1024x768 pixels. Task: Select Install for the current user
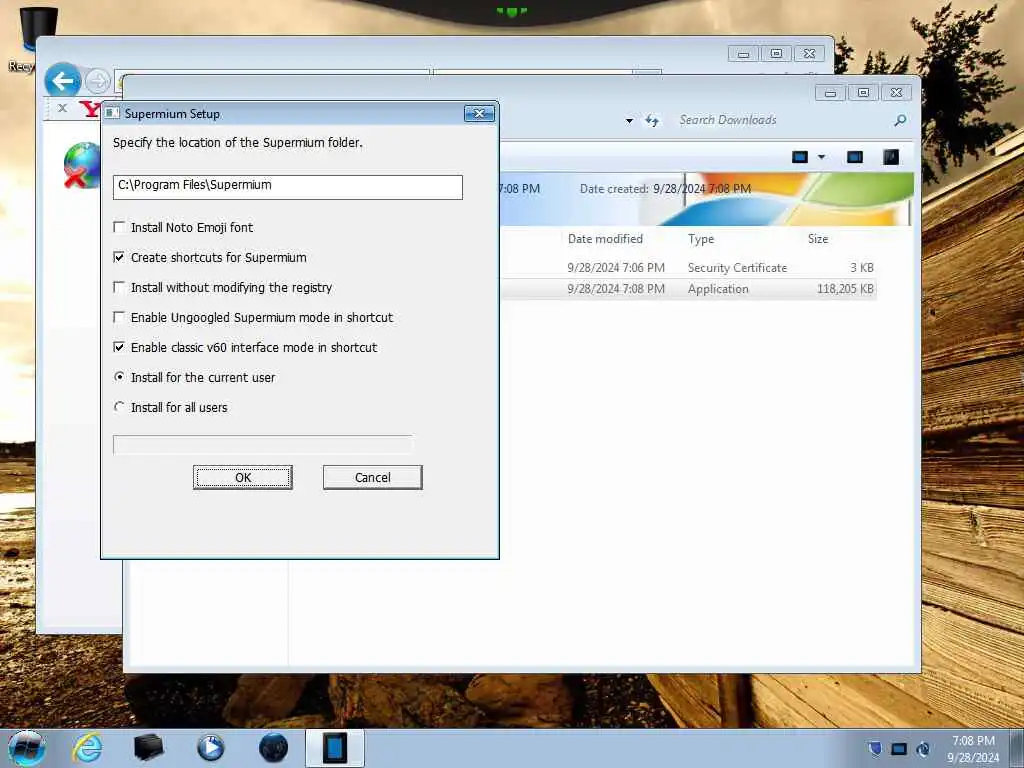click(119, 377)
